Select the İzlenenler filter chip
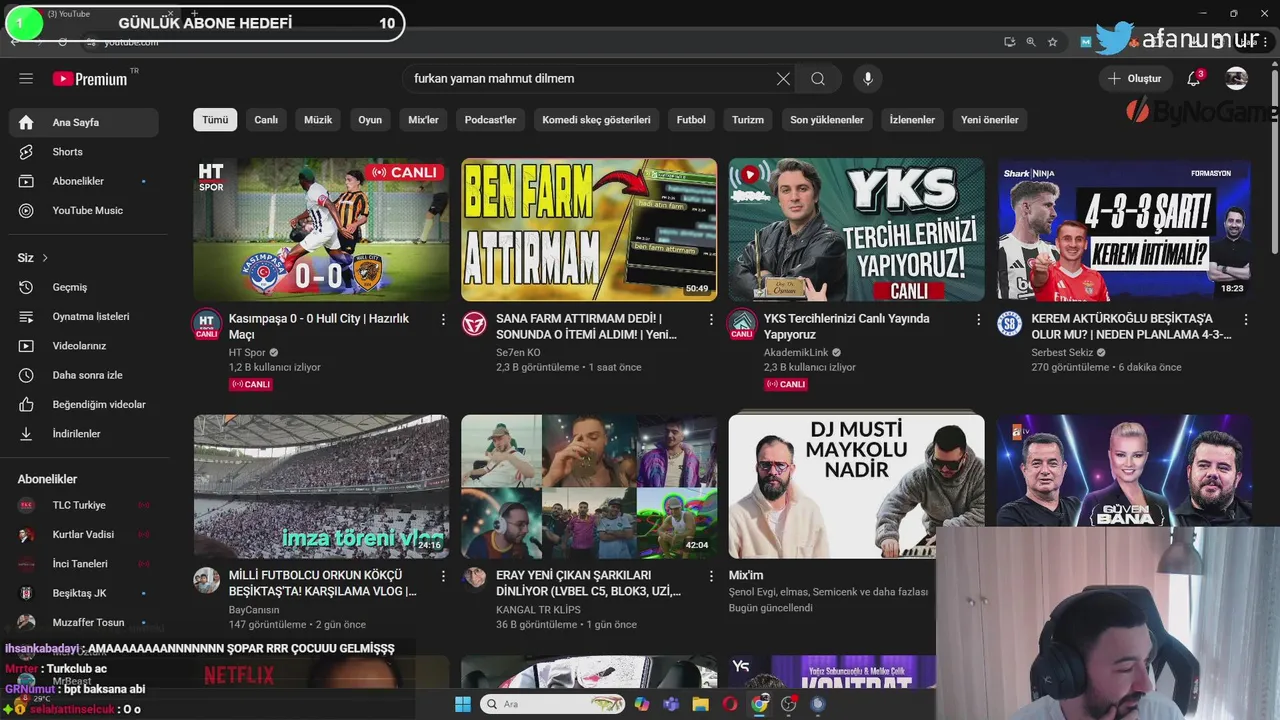 pyautogui.click(x=912, y=120)
